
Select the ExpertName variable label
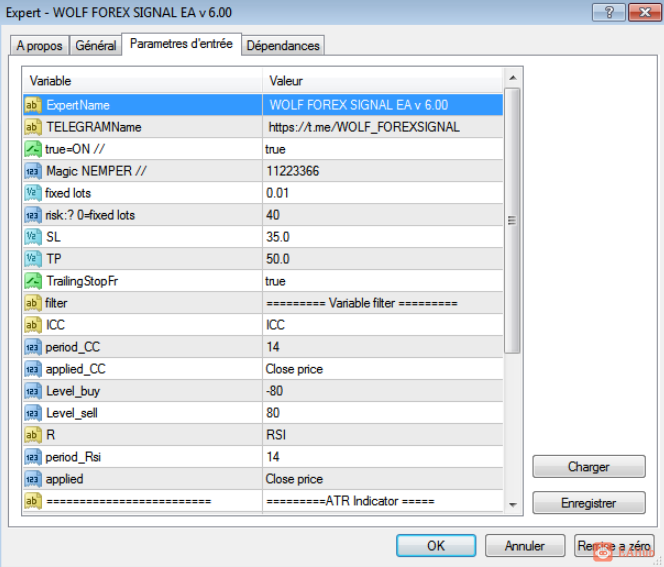pyautogui.click(x=78, y=105)
